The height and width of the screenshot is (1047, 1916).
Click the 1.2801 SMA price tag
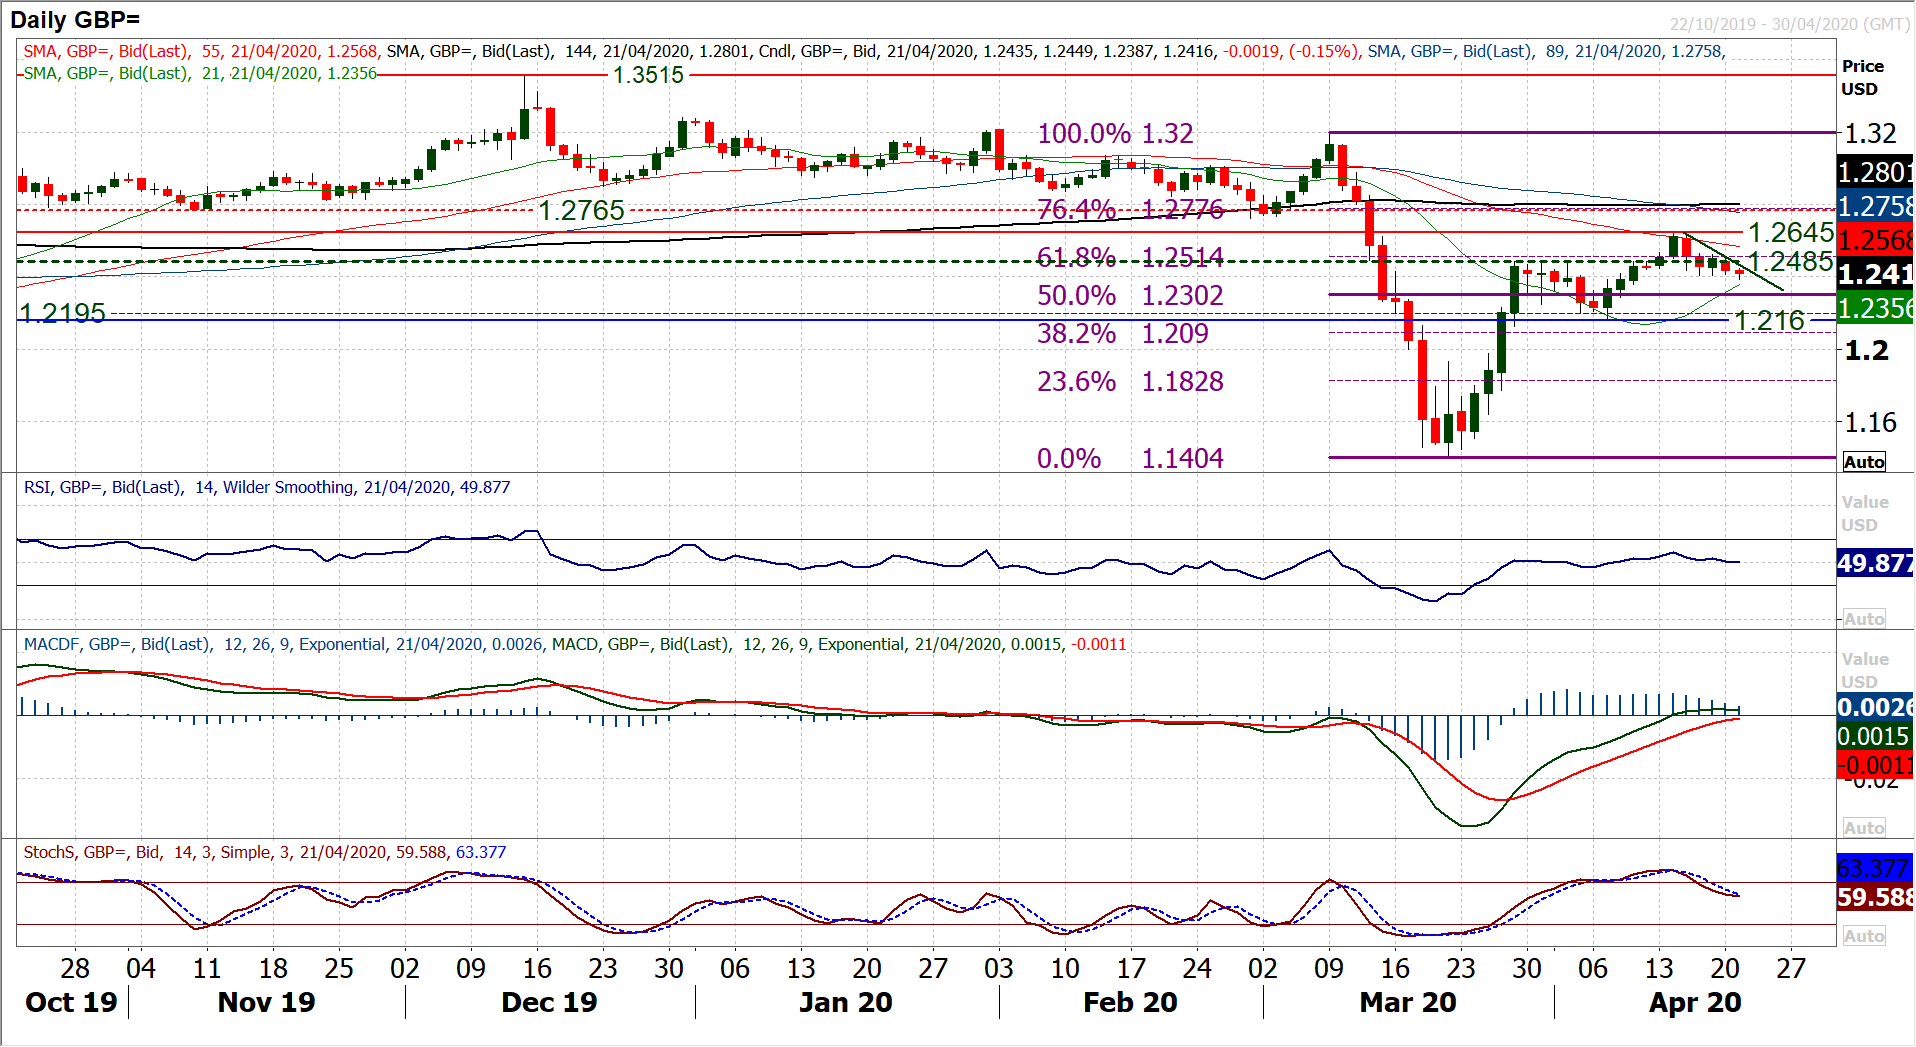[x=1875, y=172]
